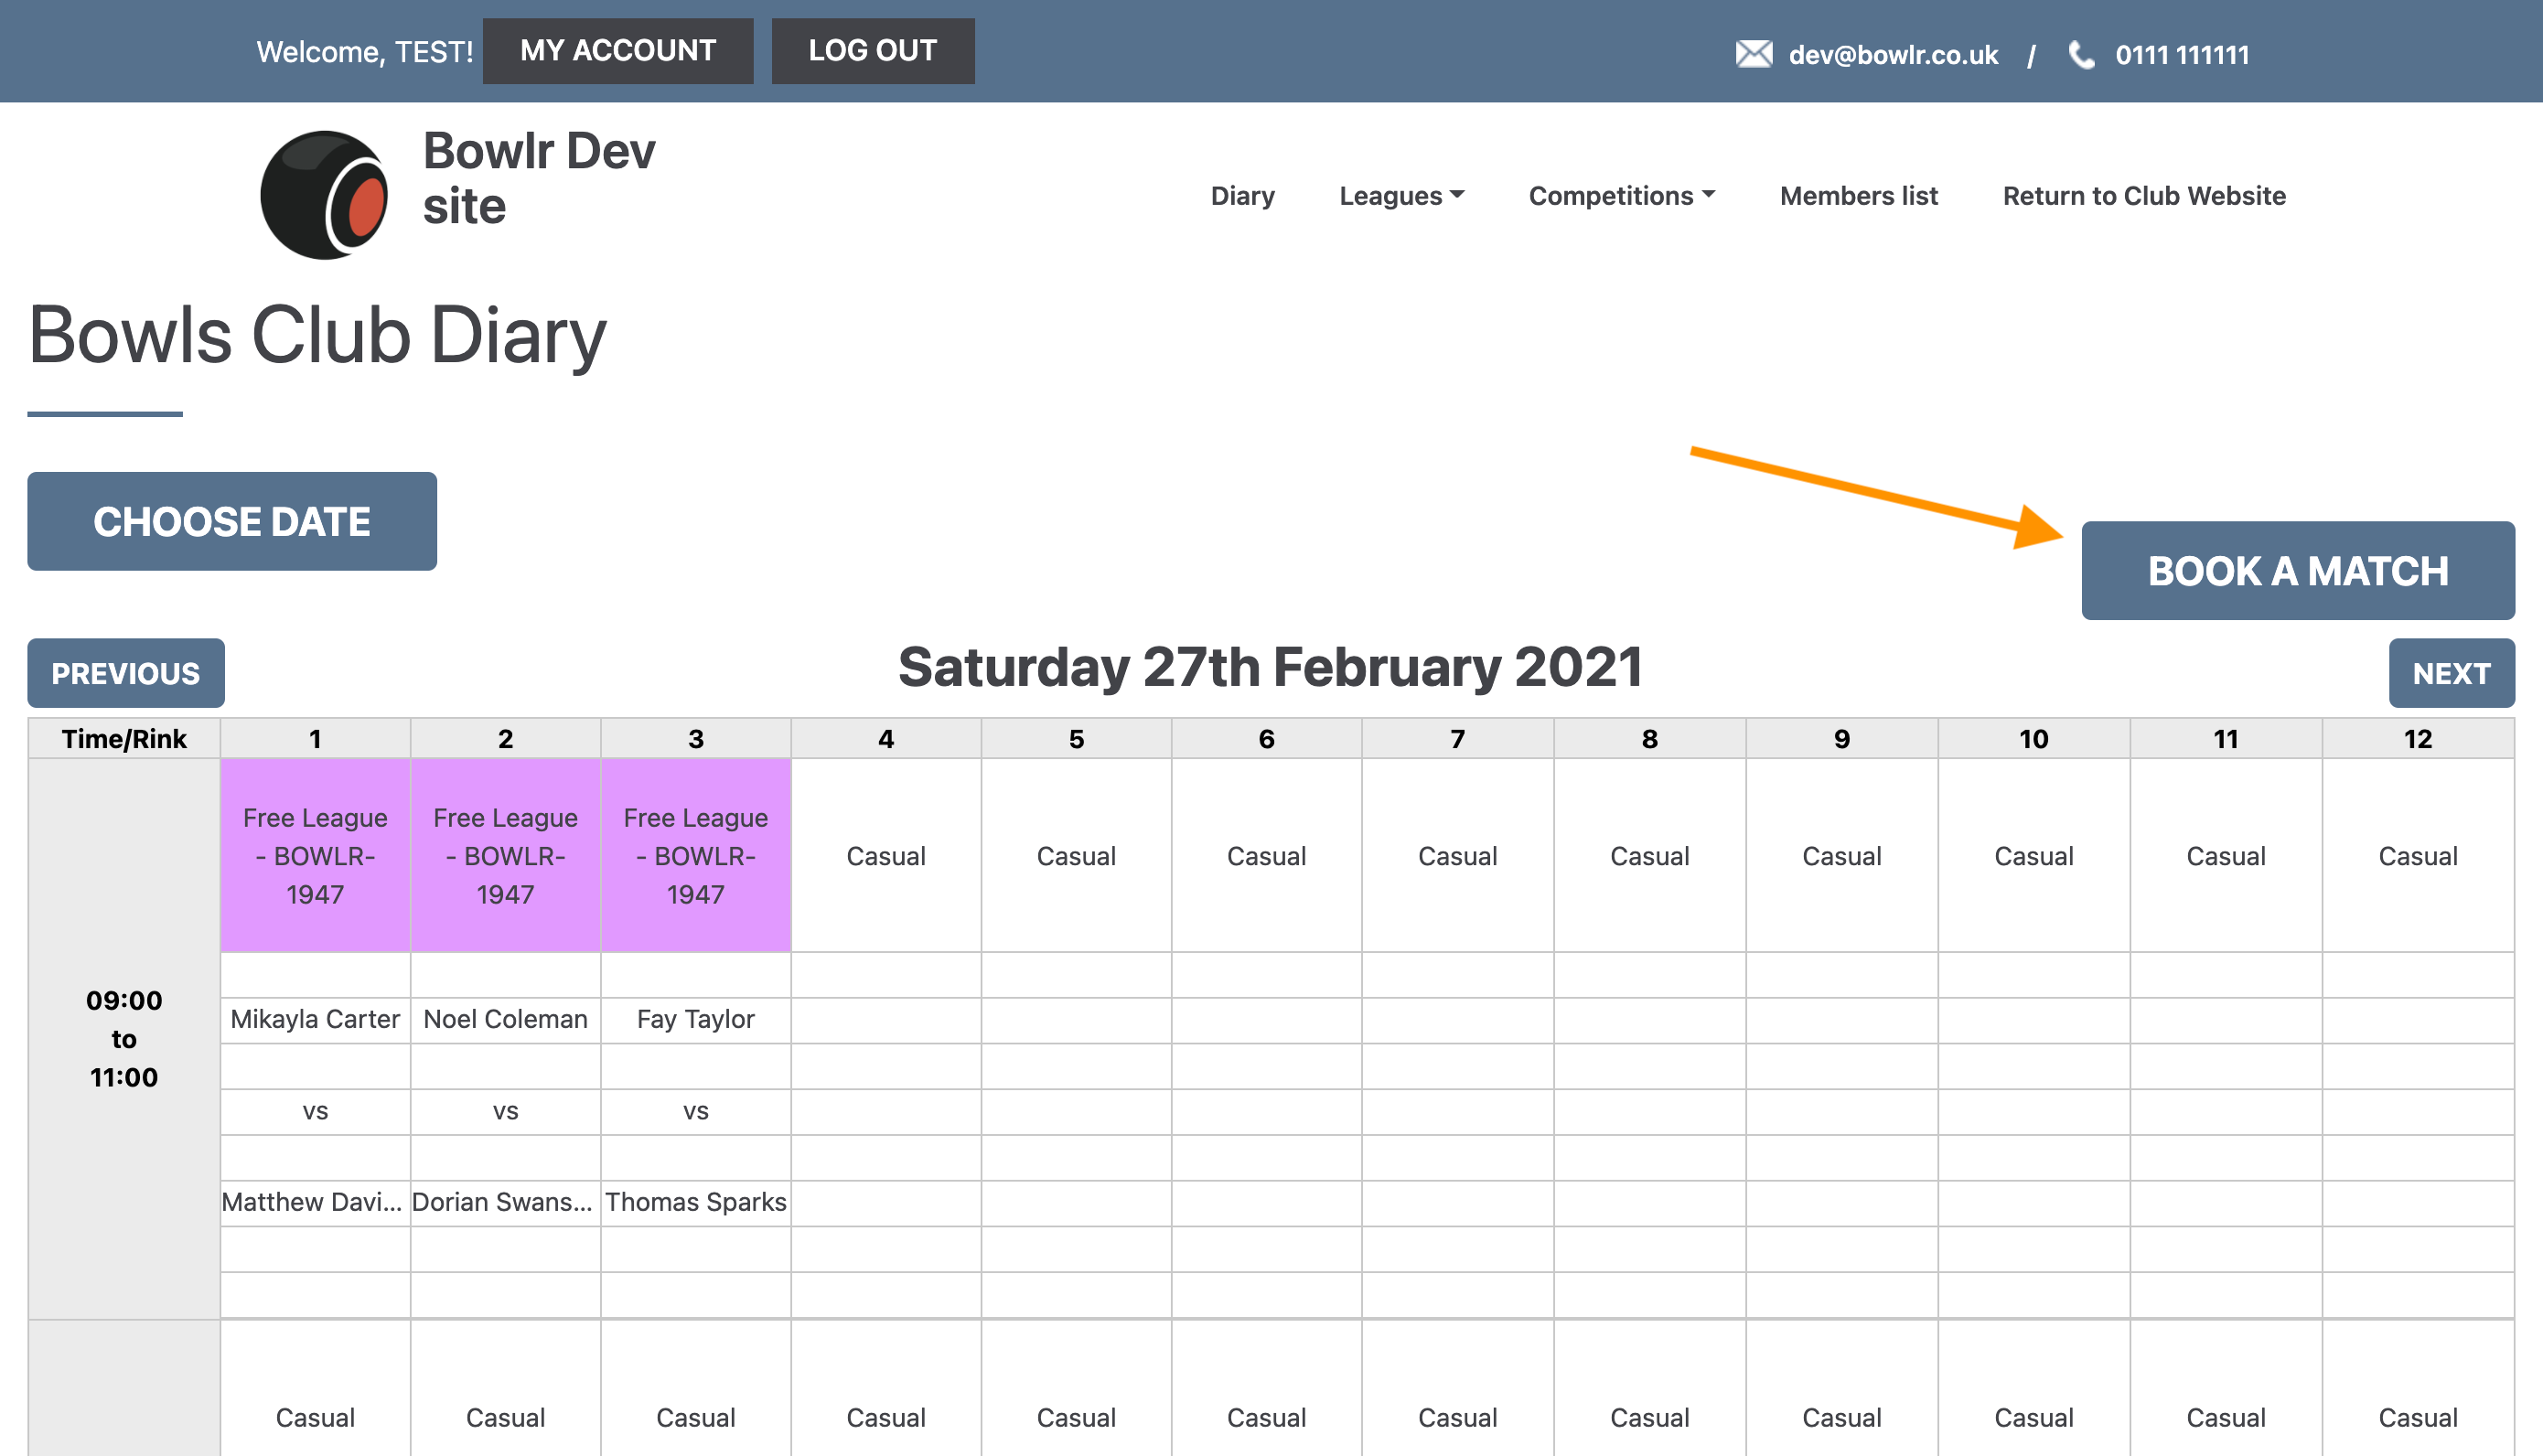Open Members list page
The height and width of the screenshot is (1456, 2543).
[x=1858, y=196]
